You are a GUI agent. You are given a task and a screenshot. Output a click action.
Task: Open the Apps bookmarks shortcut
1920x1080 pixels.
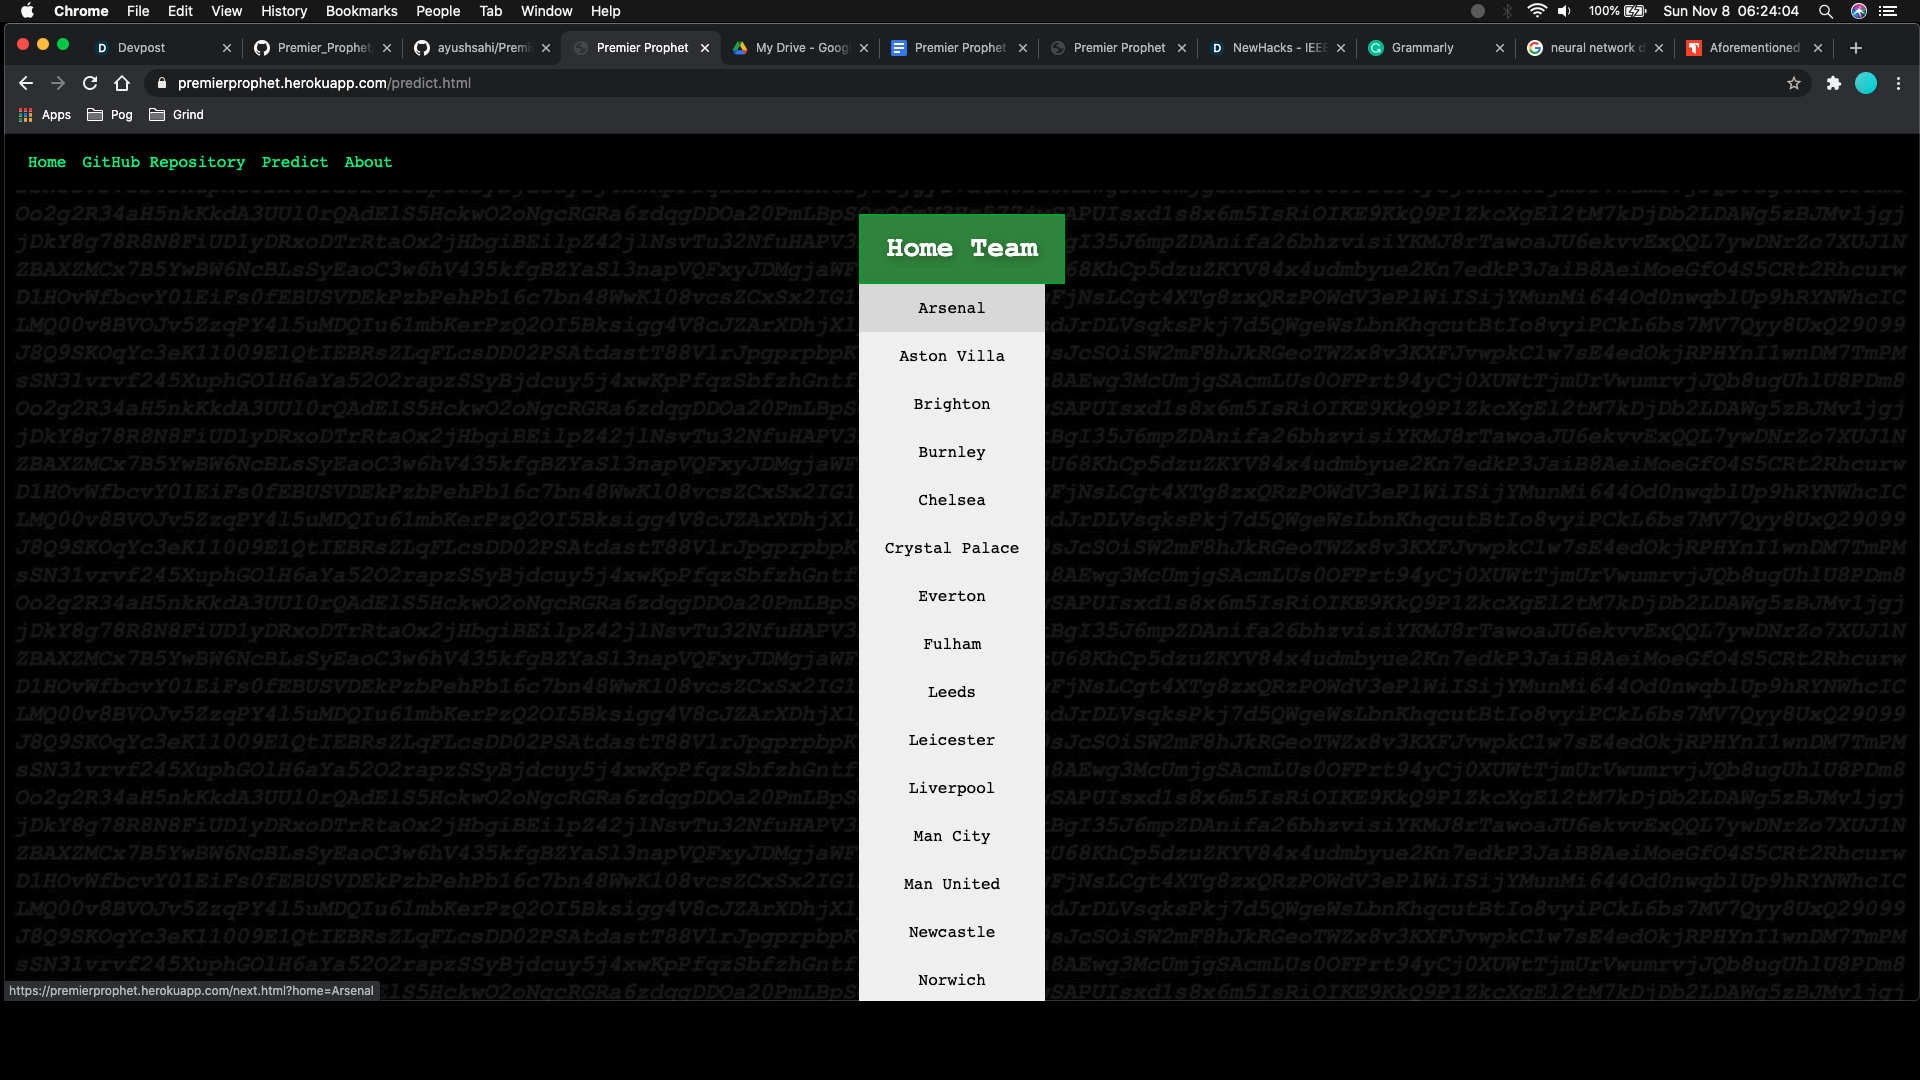45,115
